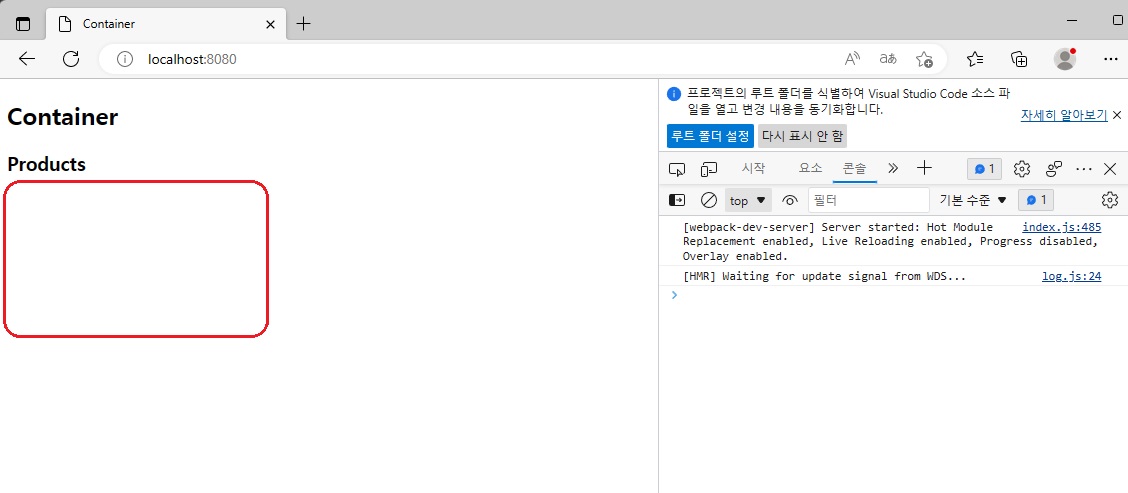Switch to the 시작 DevTools tab
The height and width of the screenshot is (493, 1128).
(753, 168)
